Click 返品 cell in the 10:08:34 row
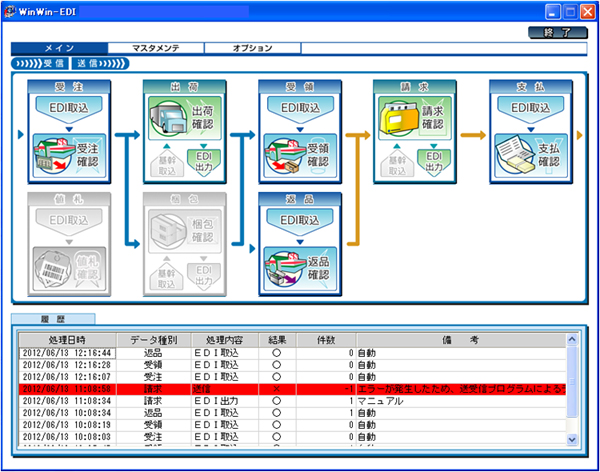Viewport: 600px width, 472px height. point(153,413)
